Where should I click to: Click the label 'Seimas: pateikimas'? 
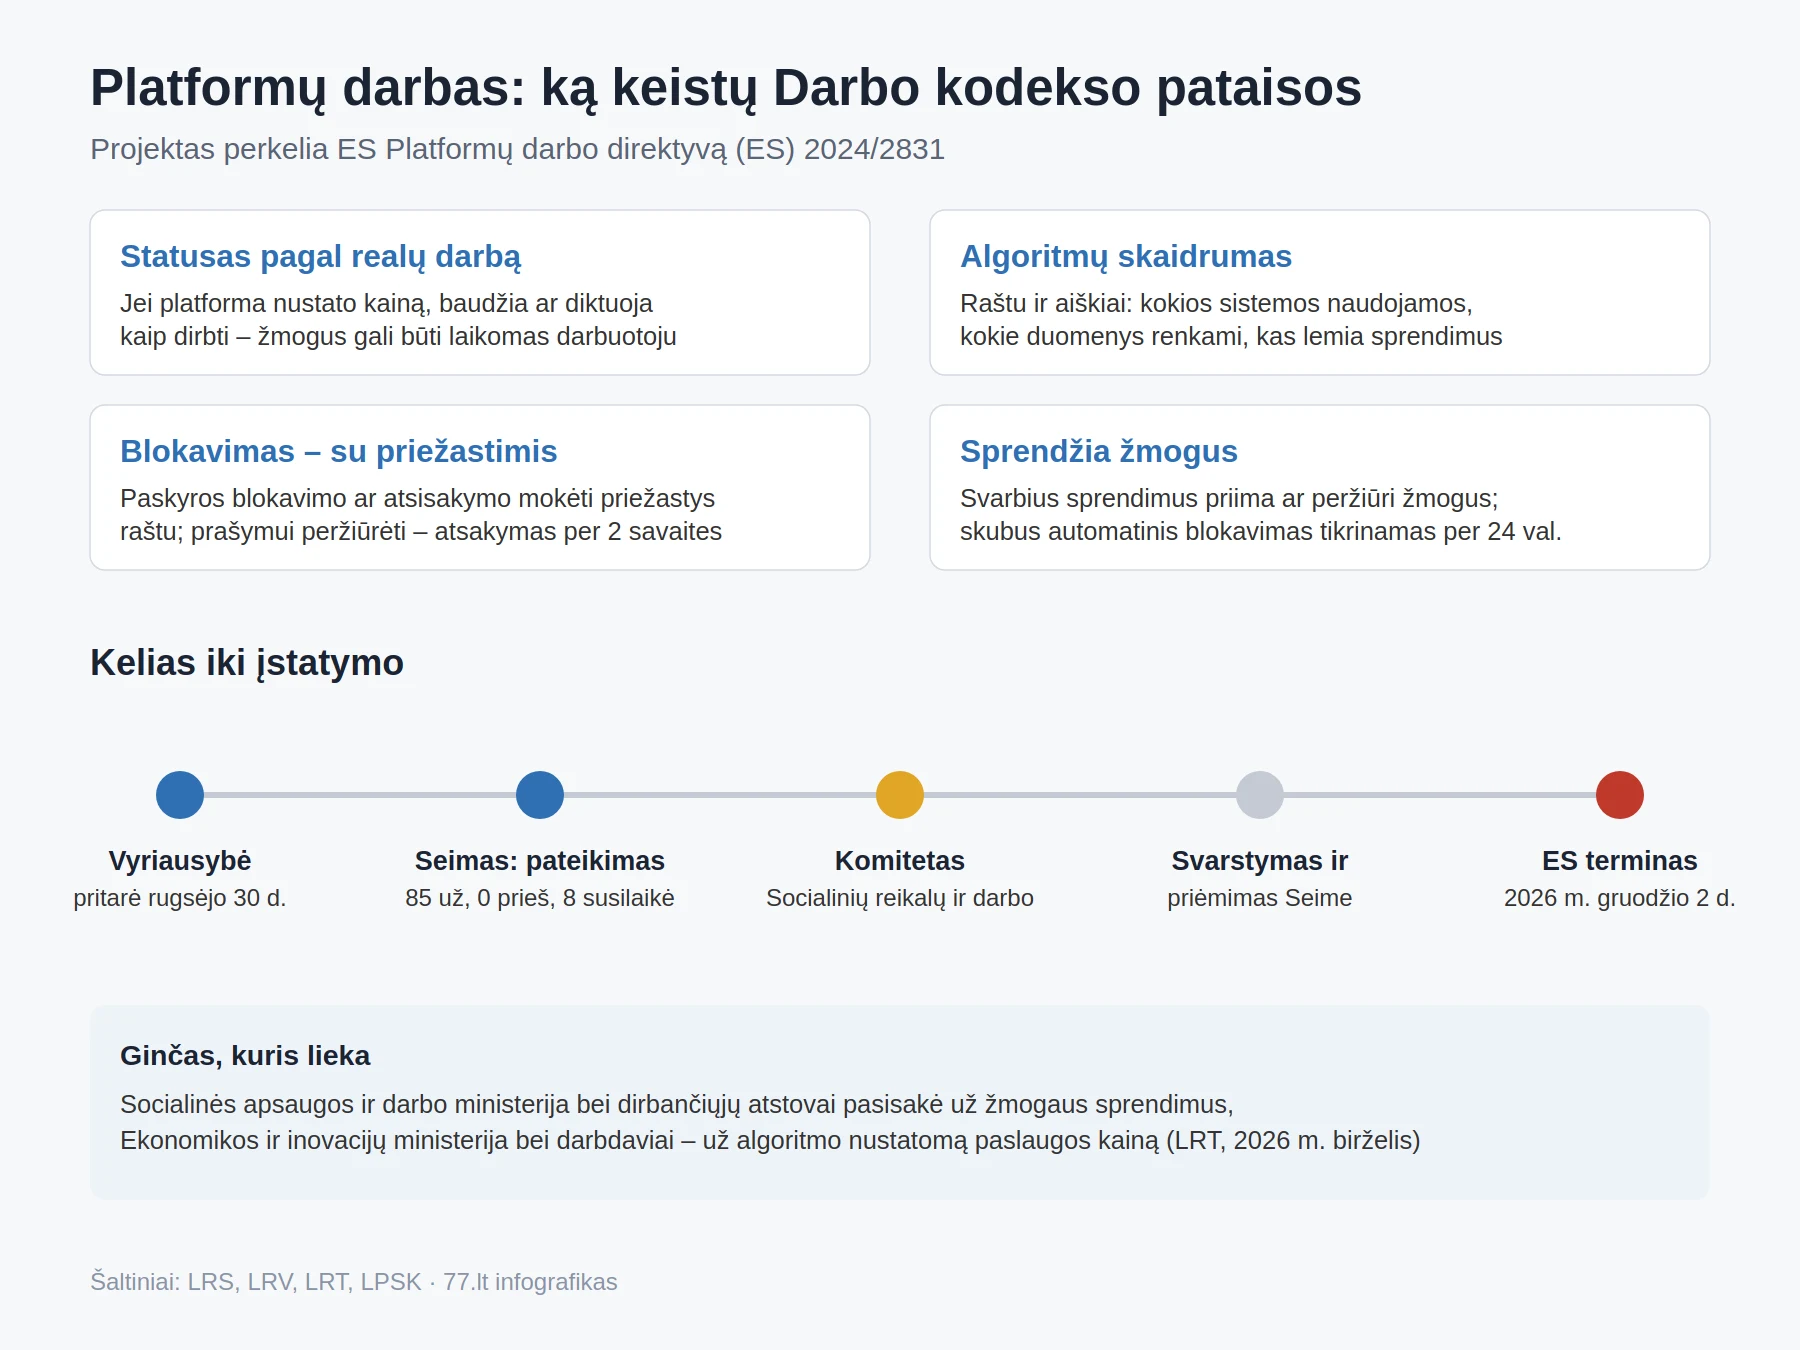(x=540, y=861)
